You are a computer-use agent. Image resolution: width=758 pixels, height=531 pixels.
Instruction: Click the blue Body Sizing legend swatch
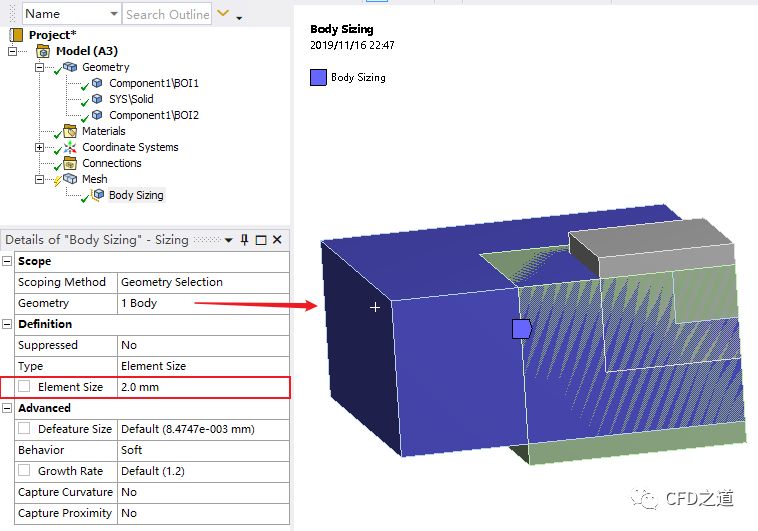(318, 77)
